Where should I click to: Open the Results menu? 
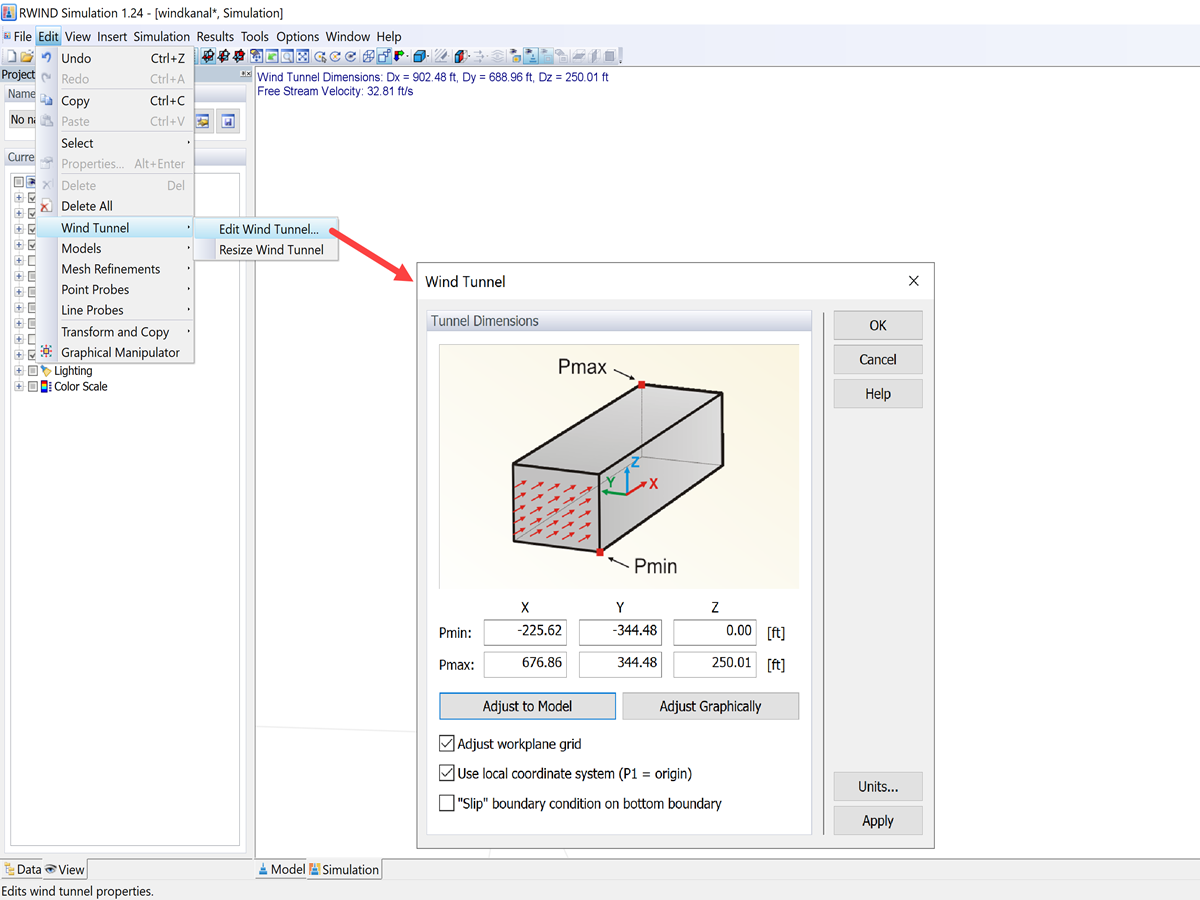click(x=215, y=37)
